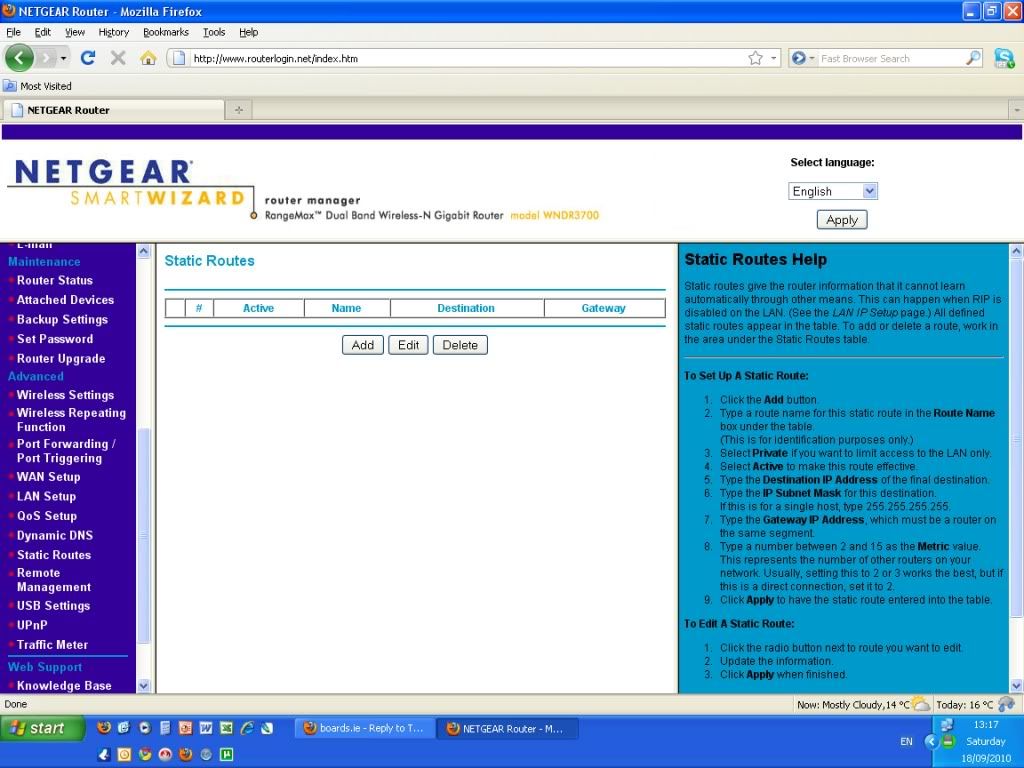Screen dimensions: 1024x768
Task: Open the View menu
Action: [74, 32]
